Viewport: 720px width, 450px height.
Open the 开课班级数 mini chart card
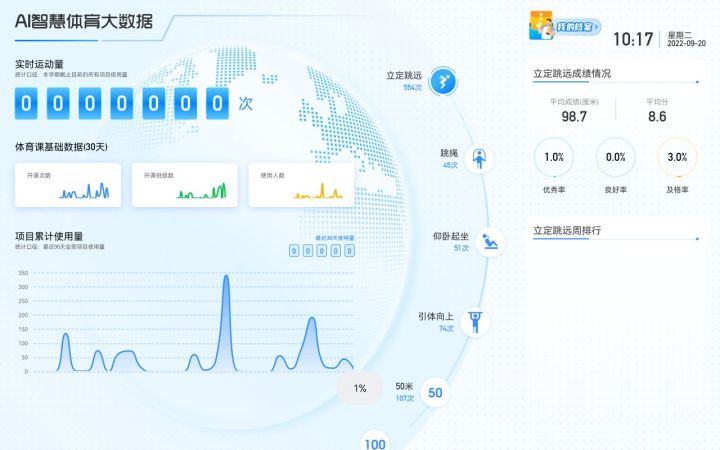coord(184,185)
